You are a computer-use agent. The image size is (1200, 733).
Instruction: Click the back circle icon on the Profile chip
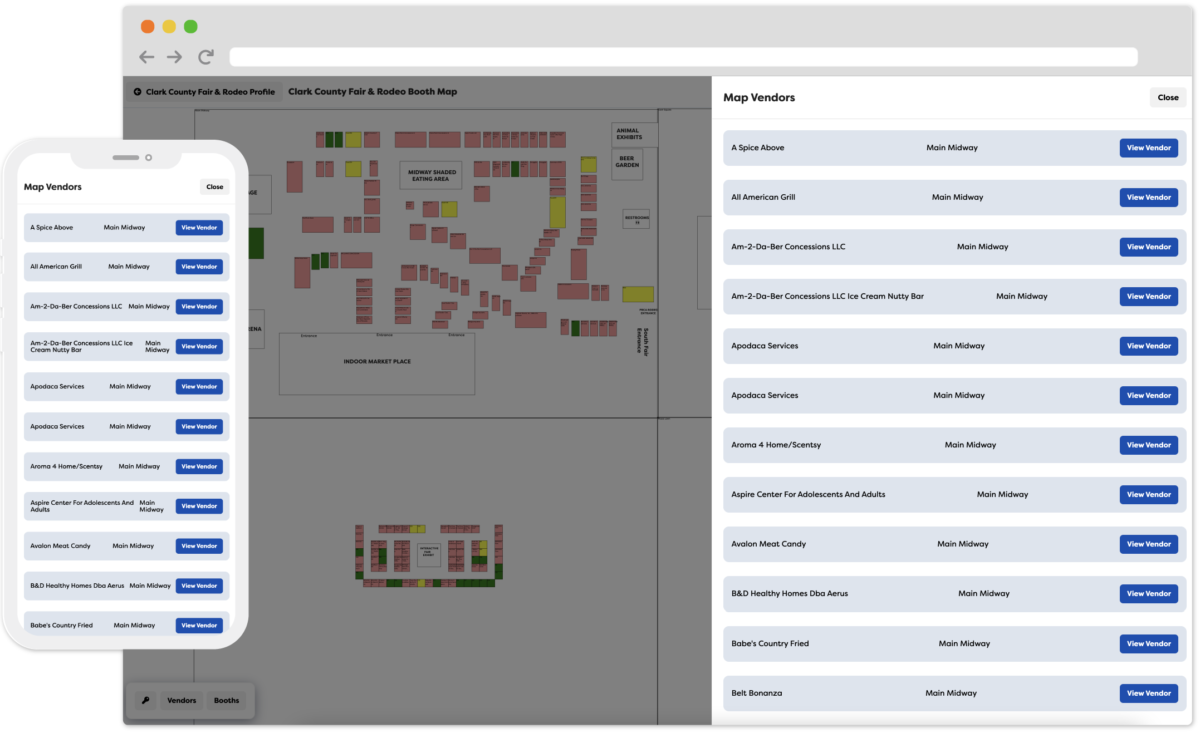(x=137, y=91)
